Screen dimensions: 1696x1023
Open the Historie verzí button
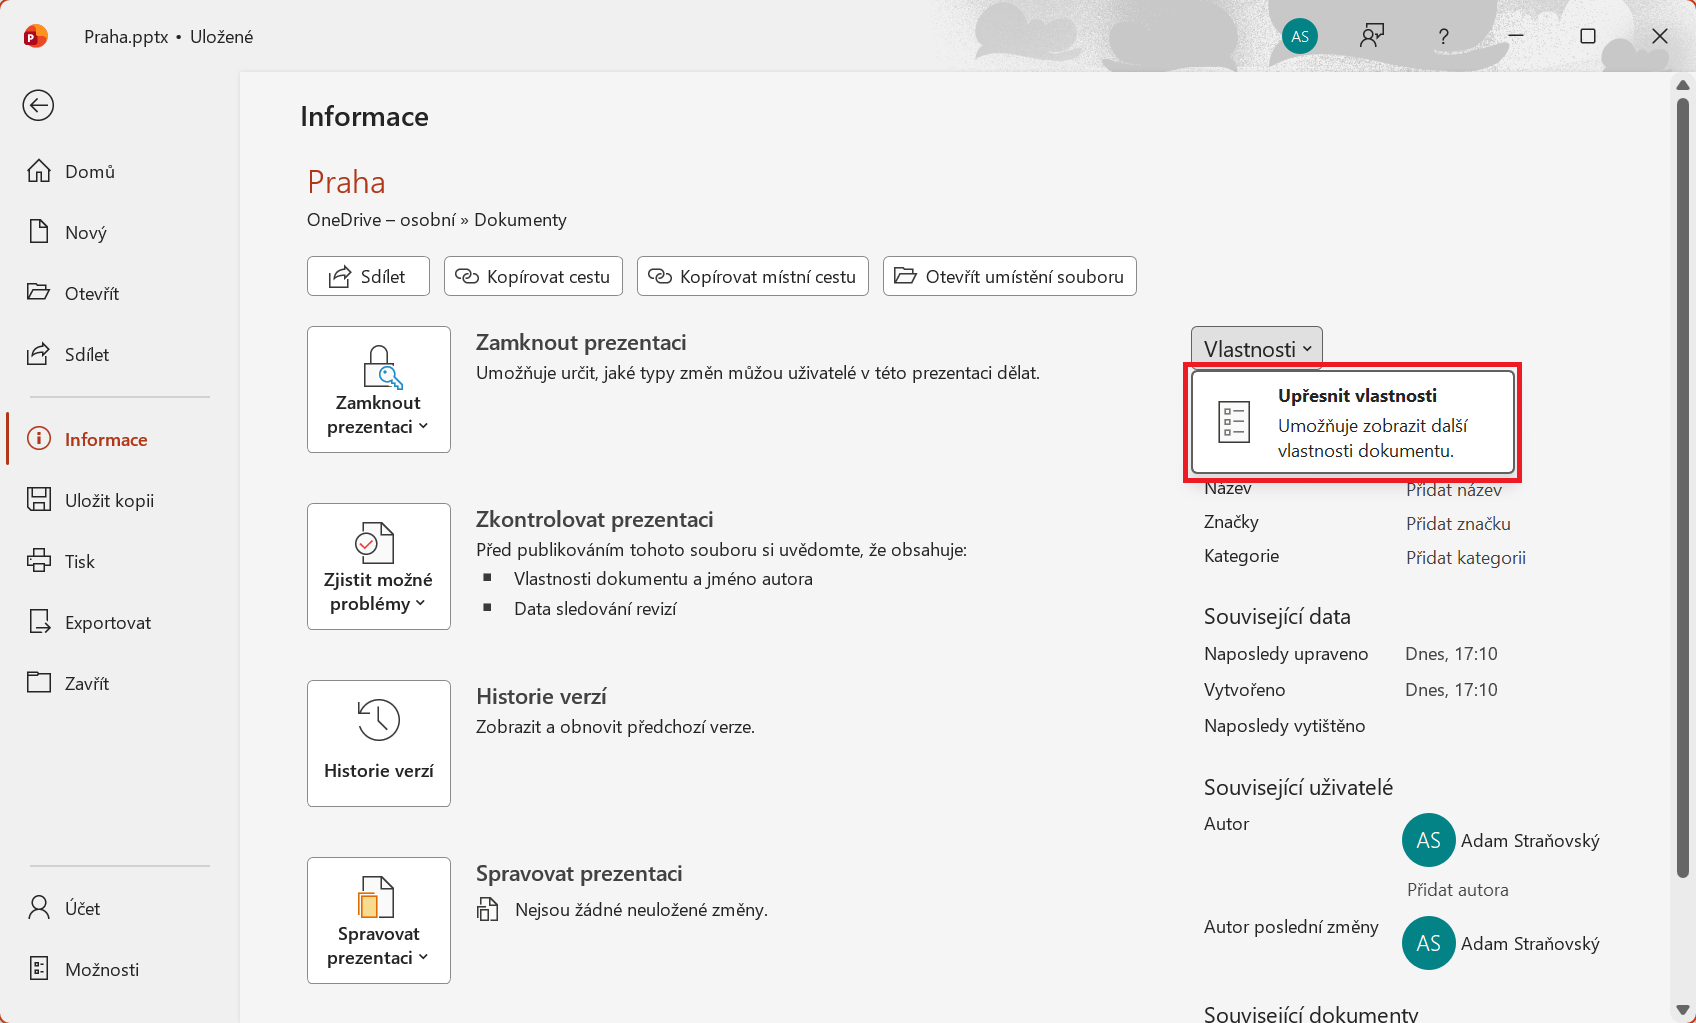click(x=379, y=743)
